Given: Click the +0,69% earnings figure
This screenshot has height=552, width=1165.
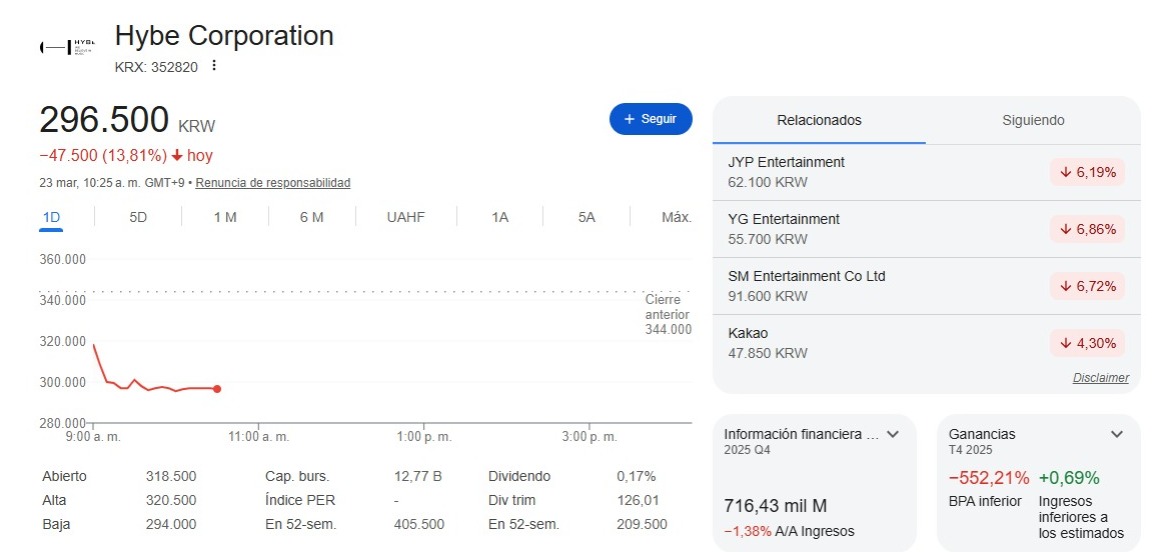Looking at the screenshot, I should pyautogui.click(x=1069, y=478).
